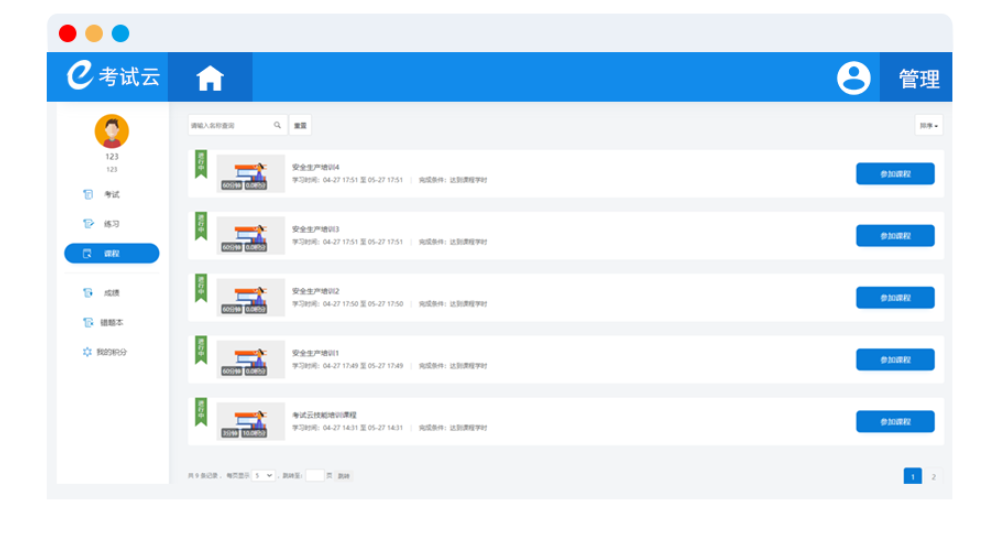Click the magnifier icon in the search box
This screenshot has height=536, width=997.
[x=277, y=126]
